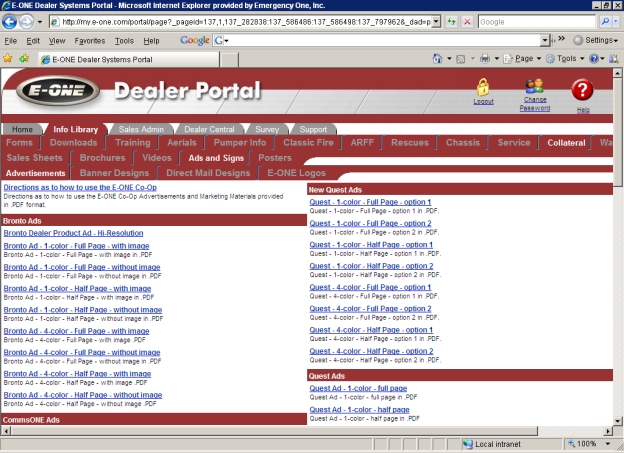Open the Favorites Center star icon
624x453 pixels.
[7, 59]
